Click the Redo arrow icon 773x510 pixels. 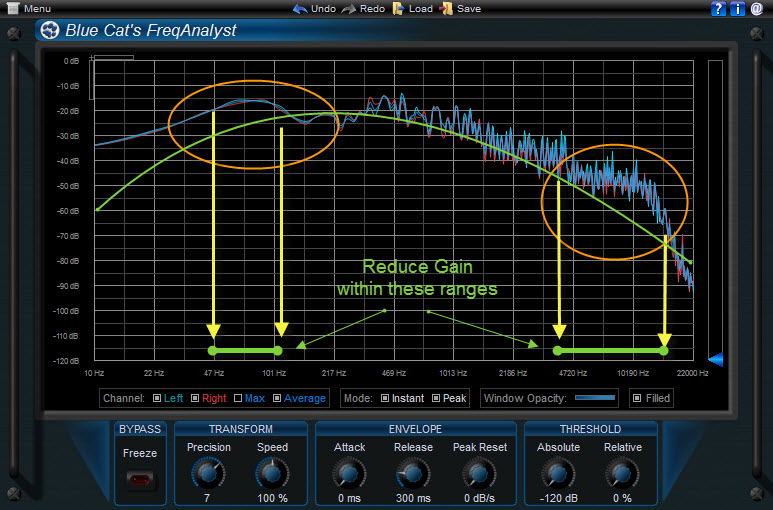349,8
